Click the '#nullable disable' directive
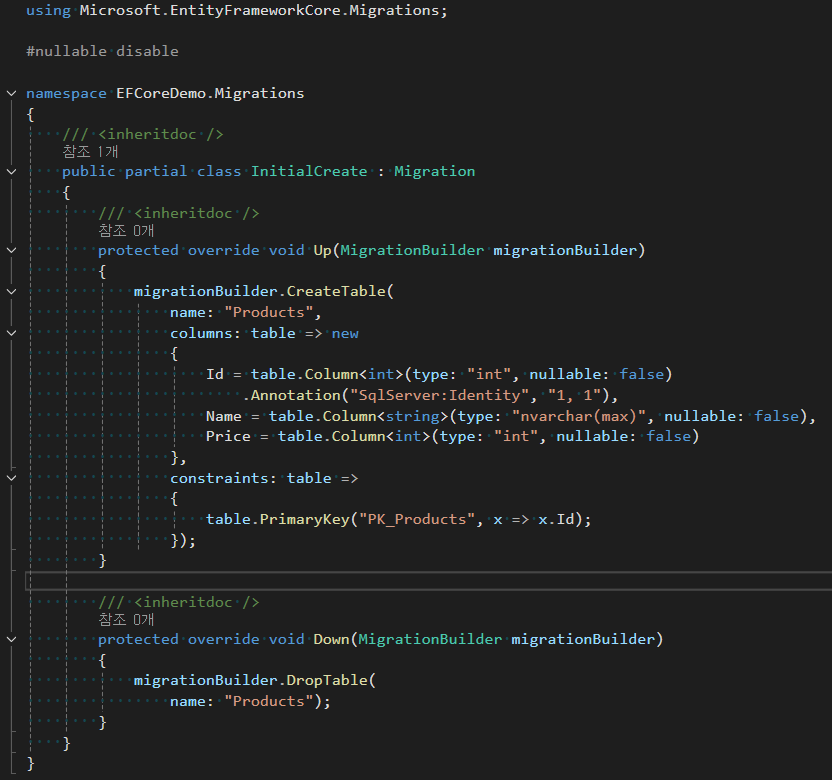This screenshot has height=780, width=832. pos(102,51)
